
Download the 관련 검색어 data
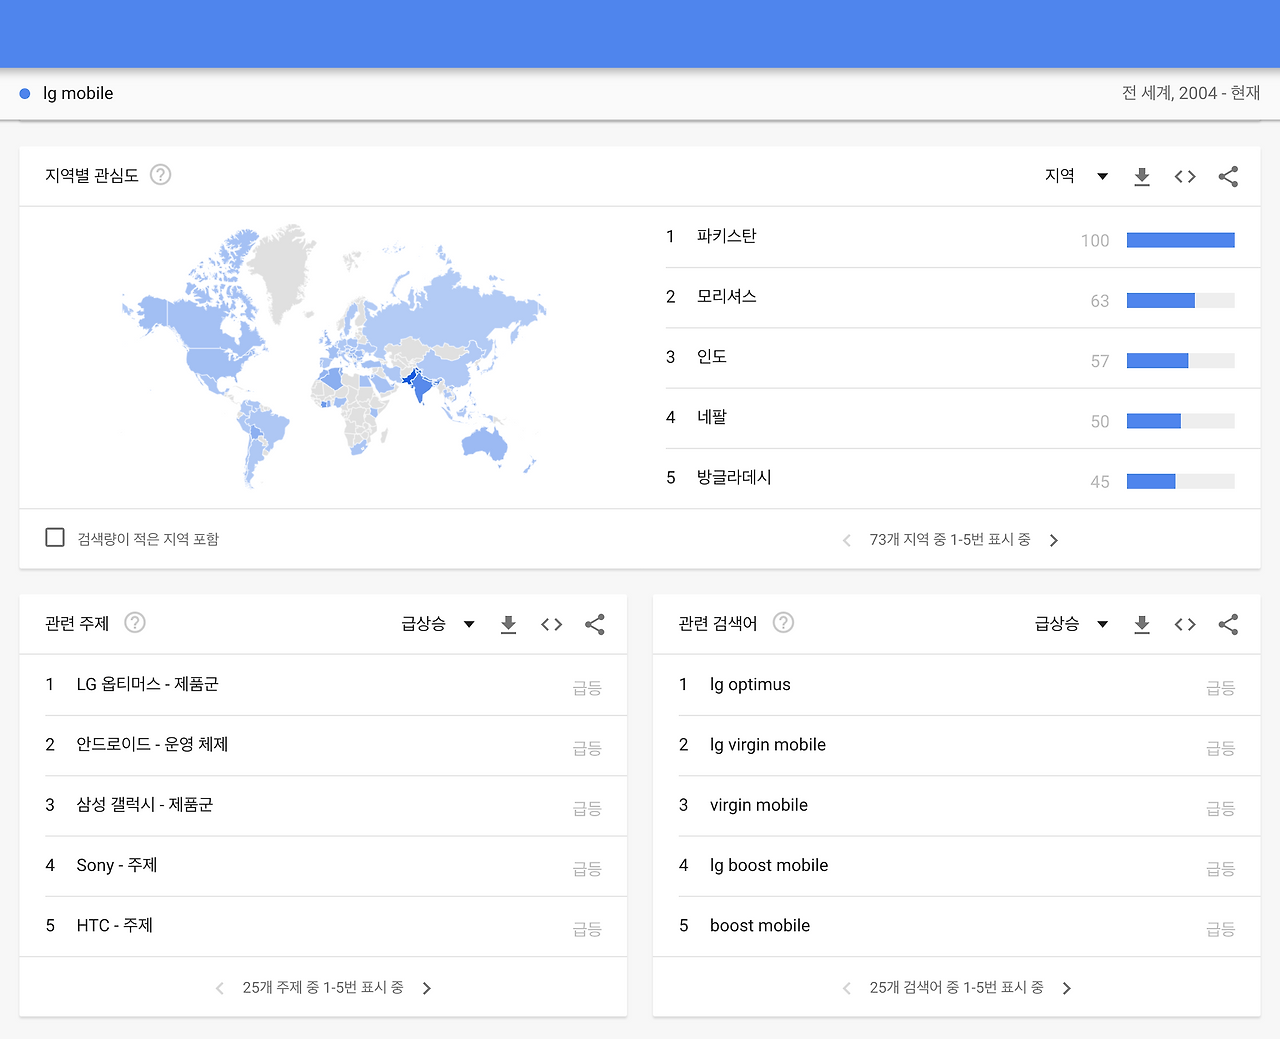pos(1142,624)
